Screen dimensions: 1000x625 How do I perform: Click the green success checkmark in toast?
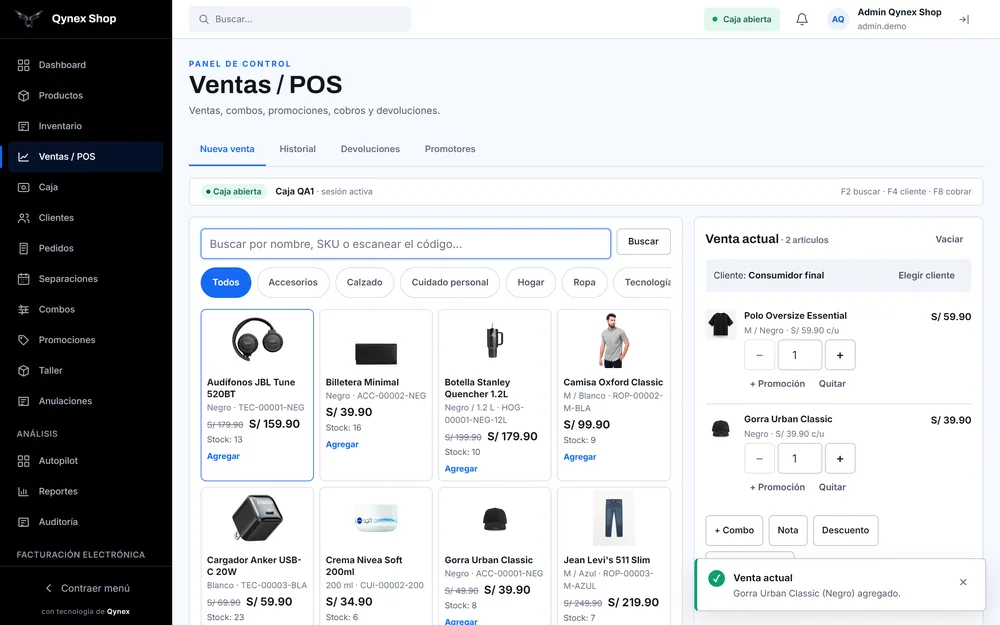tap(716, 578)
